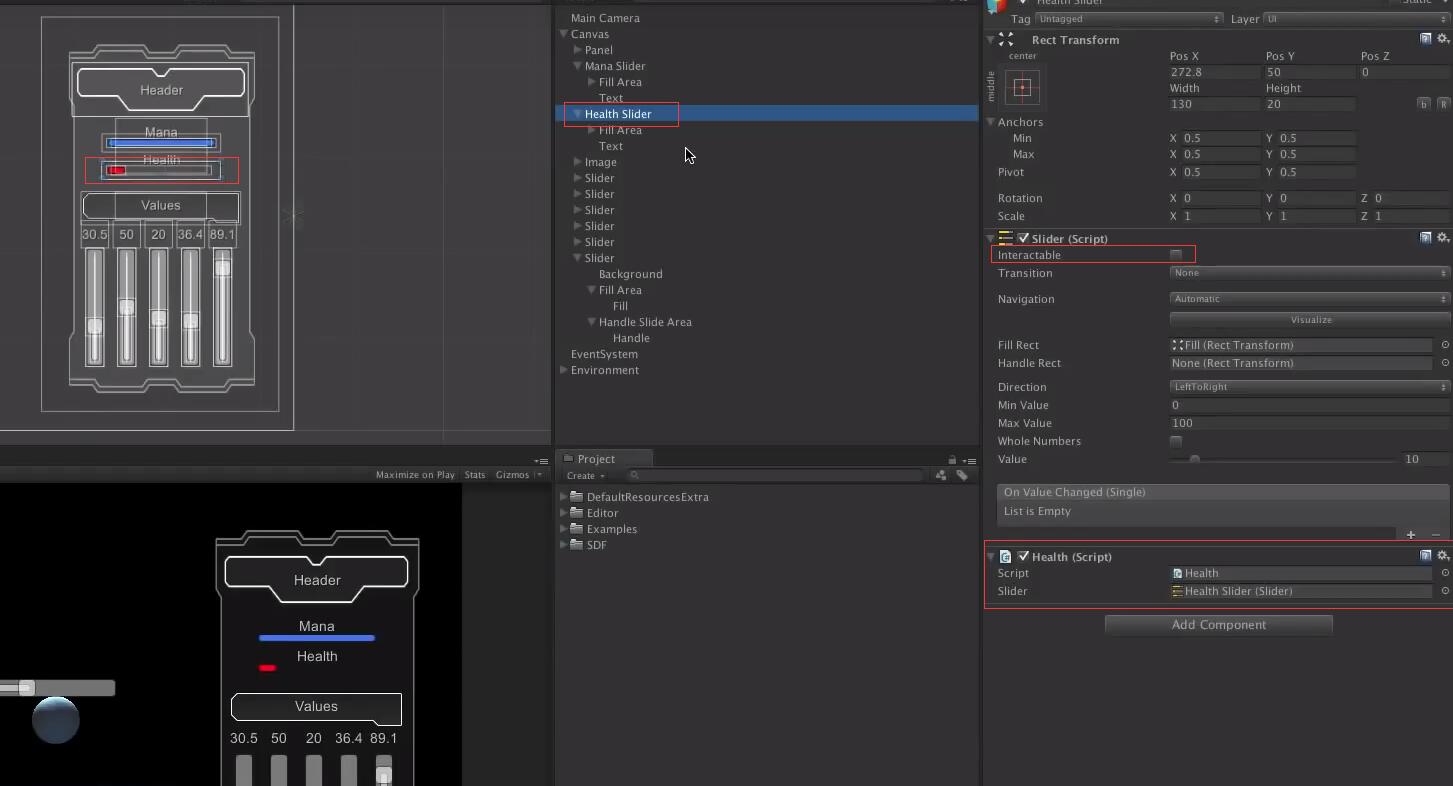Click the Value number field showing 10
1453x786 pixels.
pos(1426,459)
